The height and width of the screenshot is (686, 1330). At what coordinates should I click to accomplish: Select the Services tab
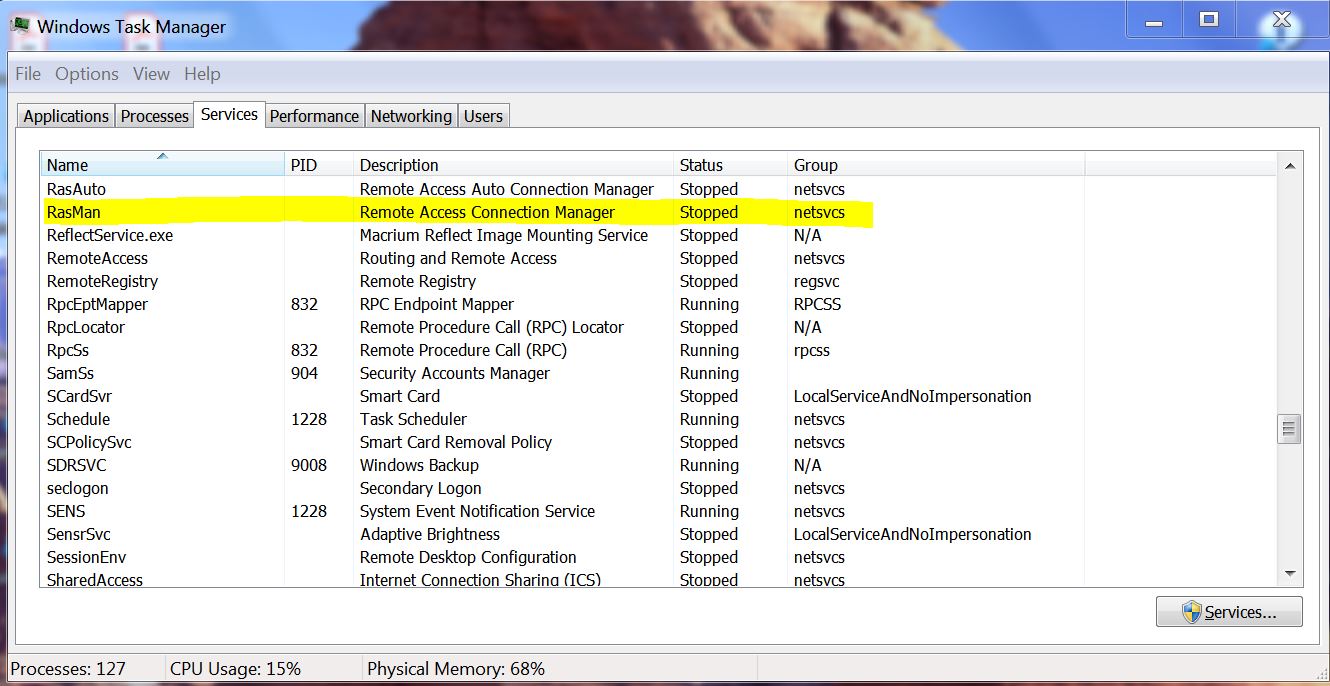[229, 114]
